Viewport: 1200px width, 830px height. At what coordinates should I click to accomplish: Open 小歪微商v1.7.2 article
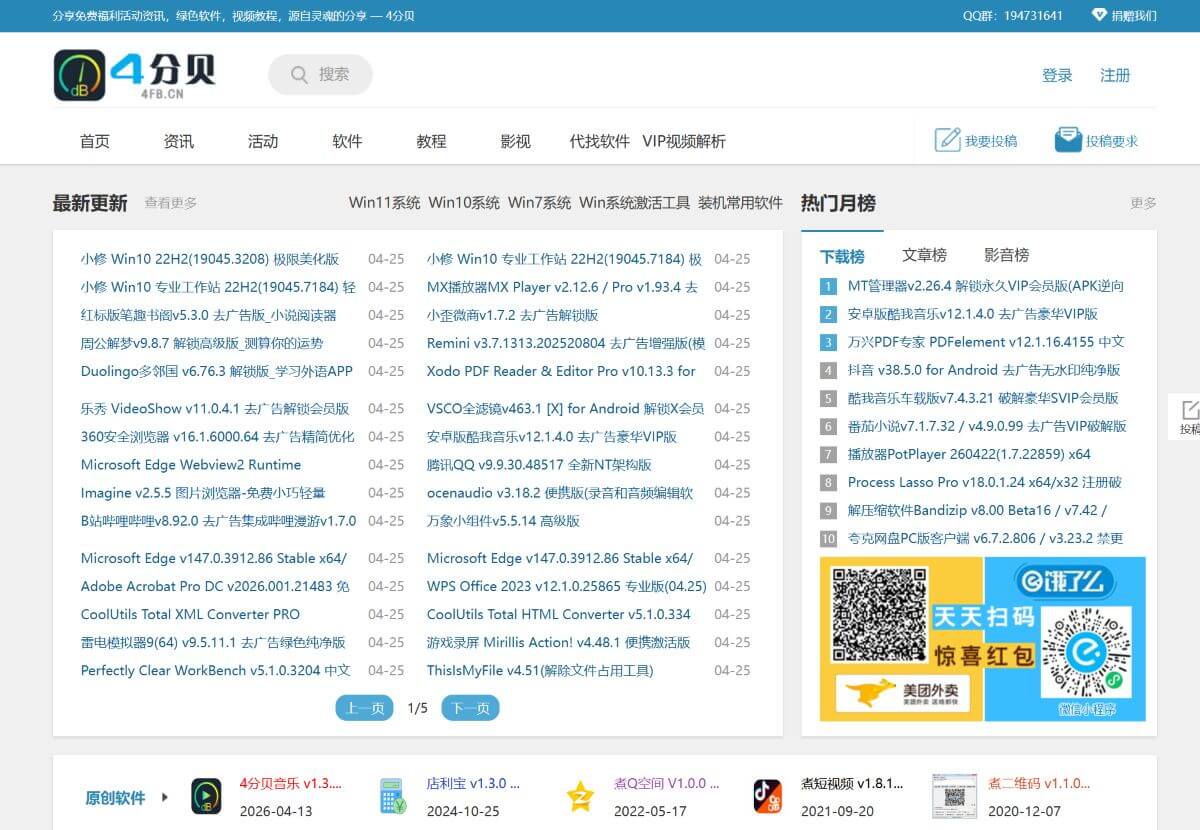513,315
